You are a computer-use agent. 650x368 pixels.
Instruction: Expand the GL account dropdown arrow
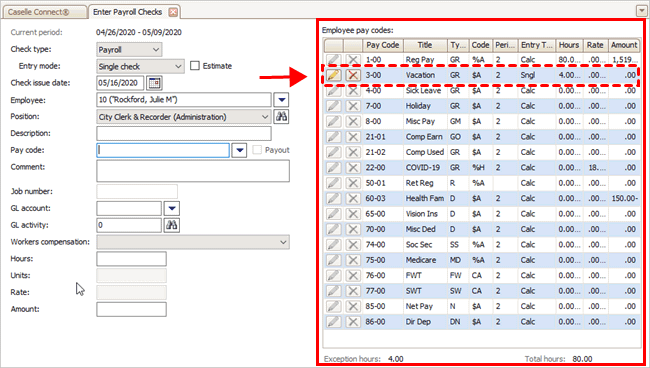[172, 208]
